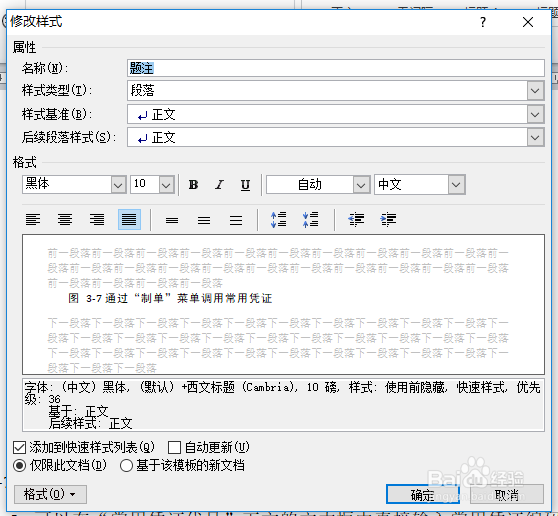The width and height of the screenshot is (558, 516).
Task: Increase paragraph indent
Action: 388,220
